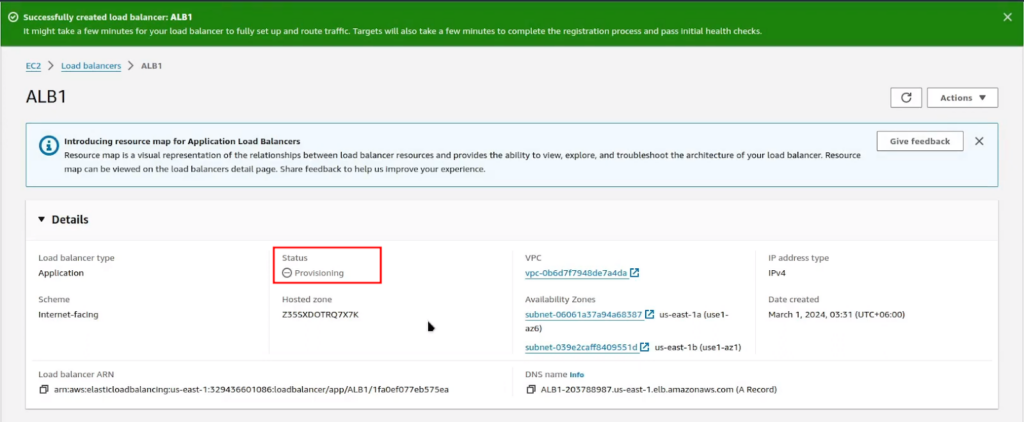Click the Give feedback button
Screen dimensions: 1024x422
tap(920, 141)
